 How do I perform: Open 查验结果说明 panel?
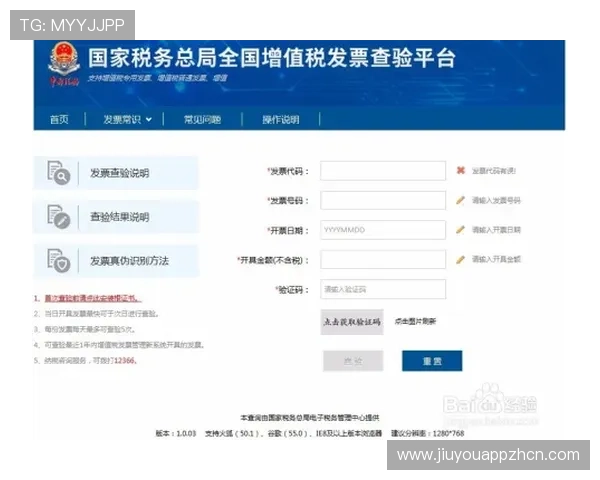pyautogui.click(x=116, y=217)
